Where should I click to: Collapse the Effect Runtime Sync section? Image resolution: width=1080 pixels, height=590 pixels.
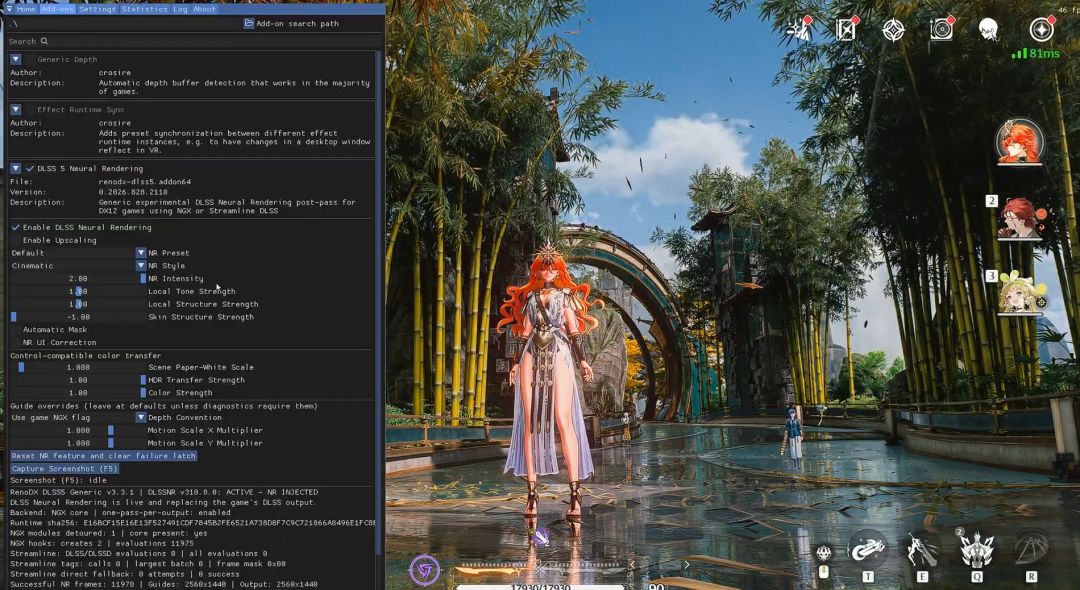click(x=15, y=110)
